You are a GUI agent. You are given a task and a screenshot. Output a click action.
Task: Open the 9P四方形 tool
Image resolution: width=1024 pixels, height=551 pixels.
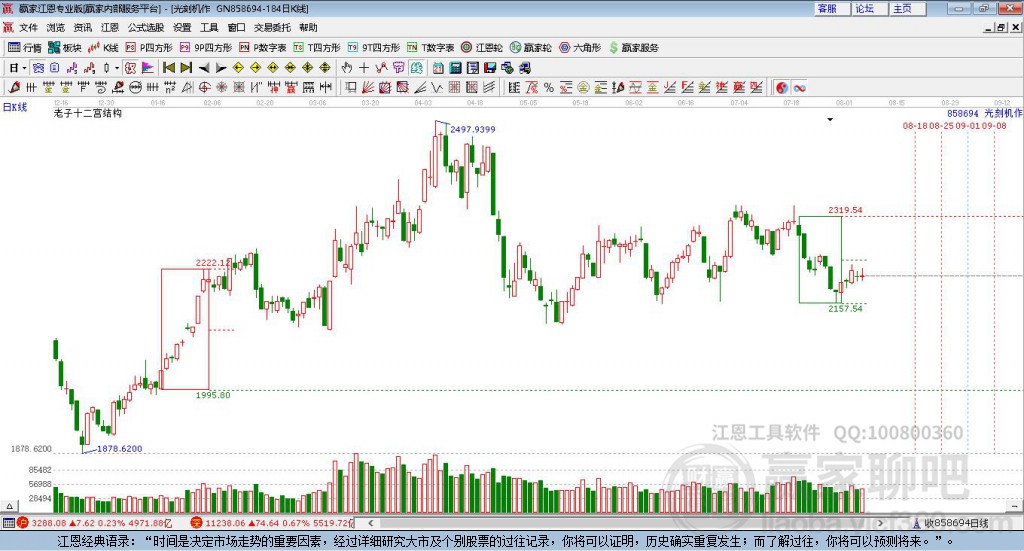click(x=206, y=48)
